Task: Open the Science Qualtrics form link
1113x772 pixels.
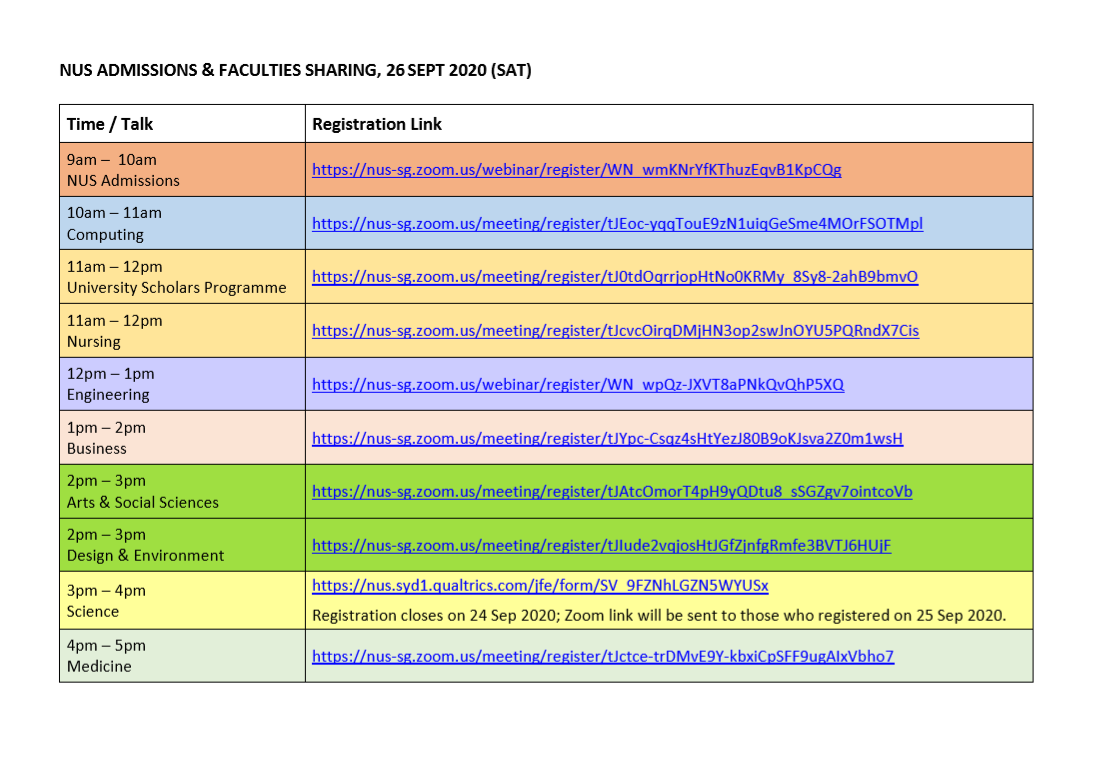Action: (x=540, y=585)
